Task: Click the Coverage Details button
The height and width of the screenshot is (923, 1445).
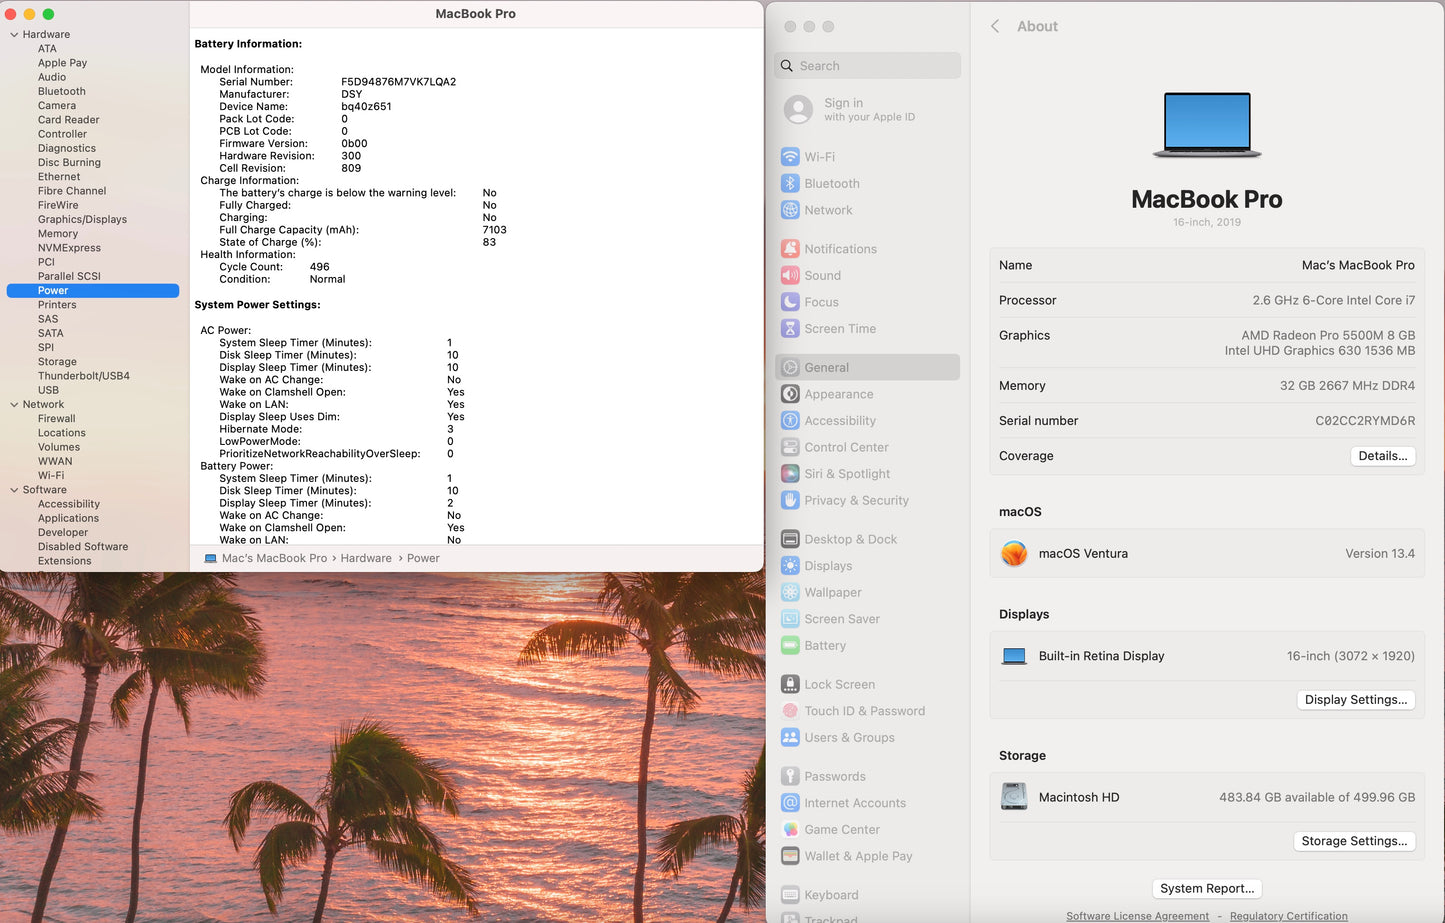Action: coord(1382,456)
